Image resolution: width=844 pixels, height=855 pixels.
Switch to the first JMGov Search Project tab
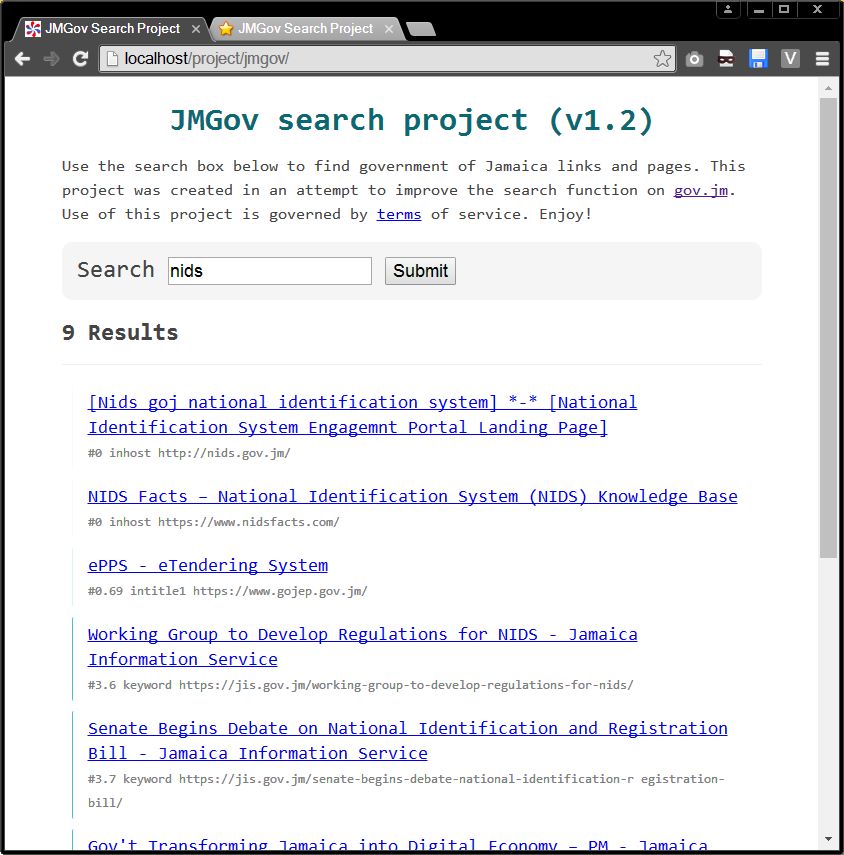112,28
